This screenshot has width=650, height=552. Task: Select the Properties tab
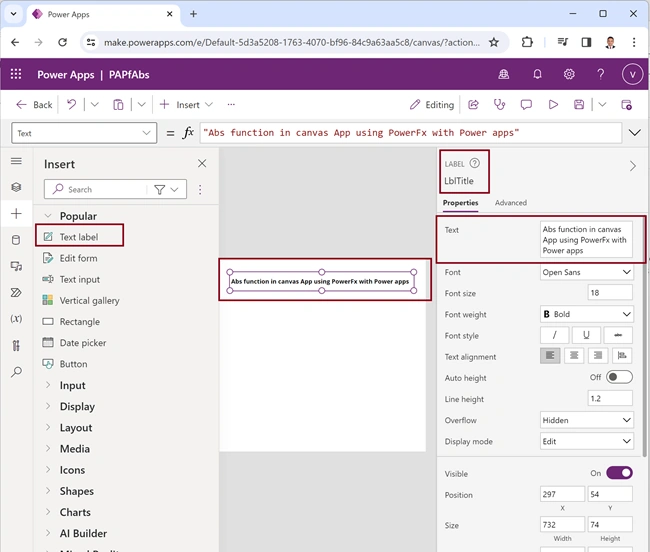coord(460,203)
